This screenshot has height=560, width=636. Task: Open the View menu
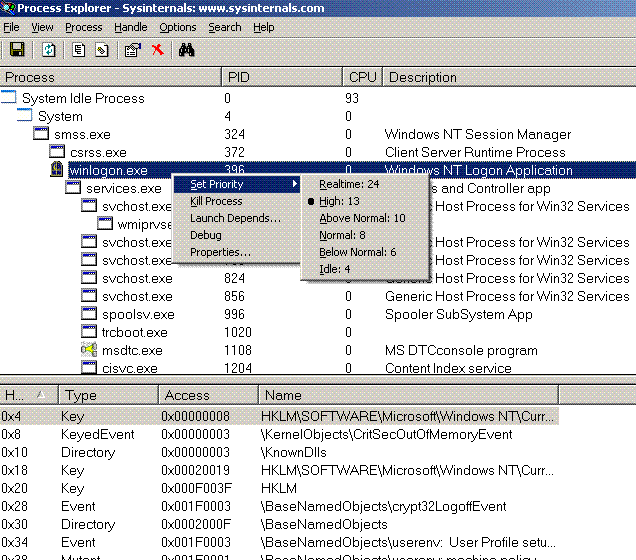(x=42, y=27)
